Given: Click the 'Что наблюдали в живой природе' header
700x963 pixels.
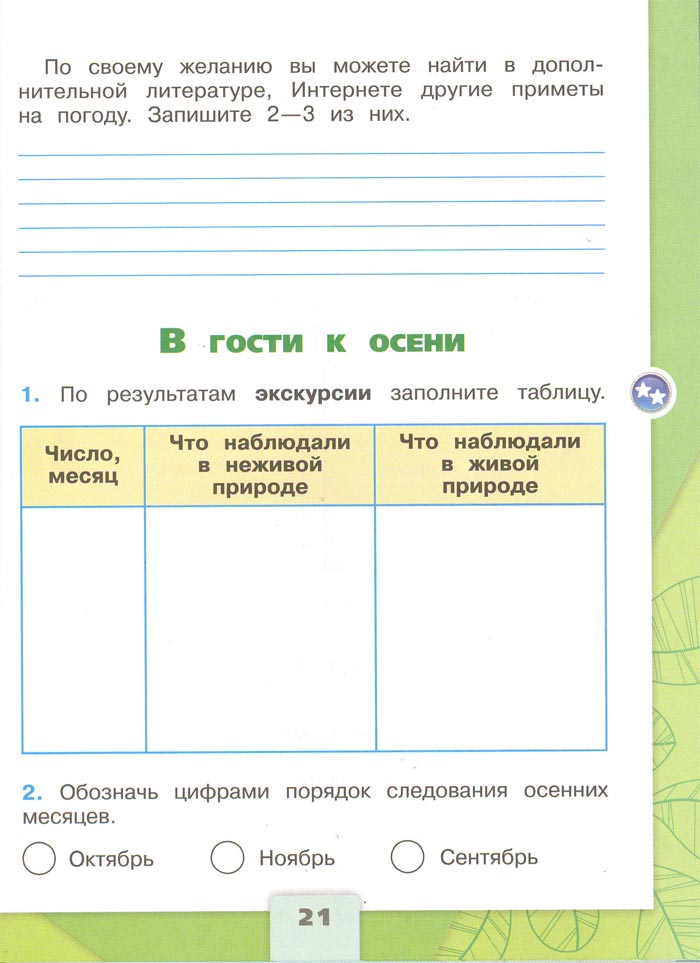Looking at the screenshot, I should pyautogui.click(x=490, y=464).
